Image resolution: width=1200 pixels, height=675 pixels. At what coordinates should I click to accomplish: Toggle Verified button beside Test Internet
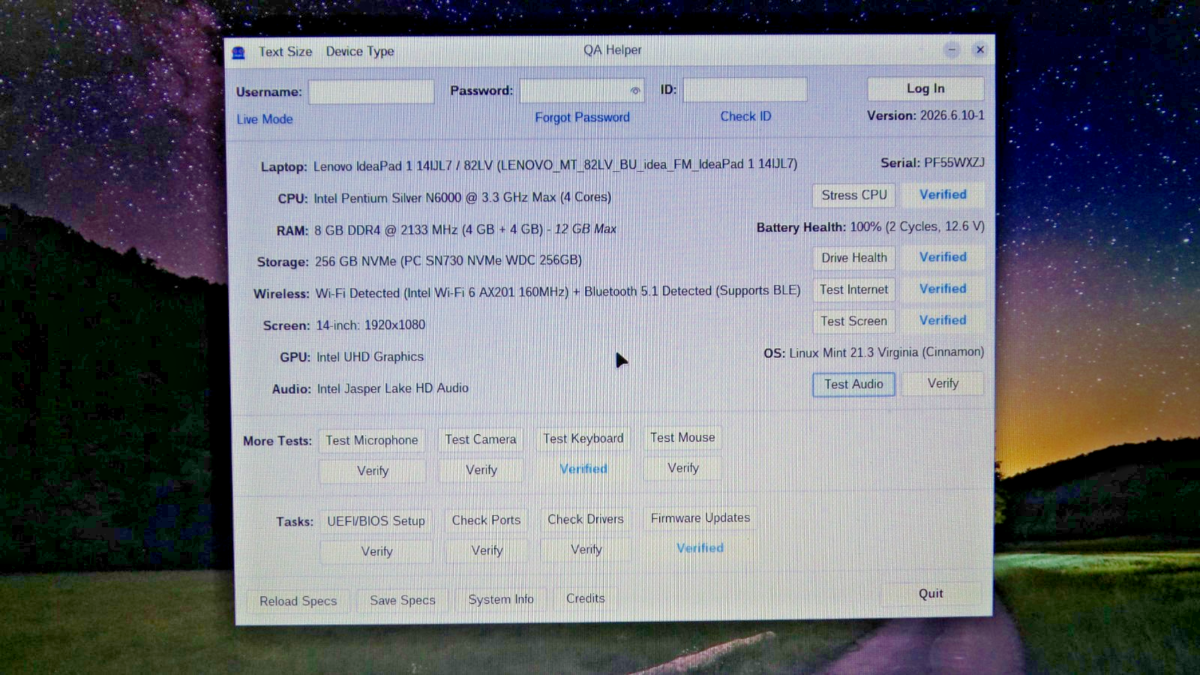tap(943, 289)
